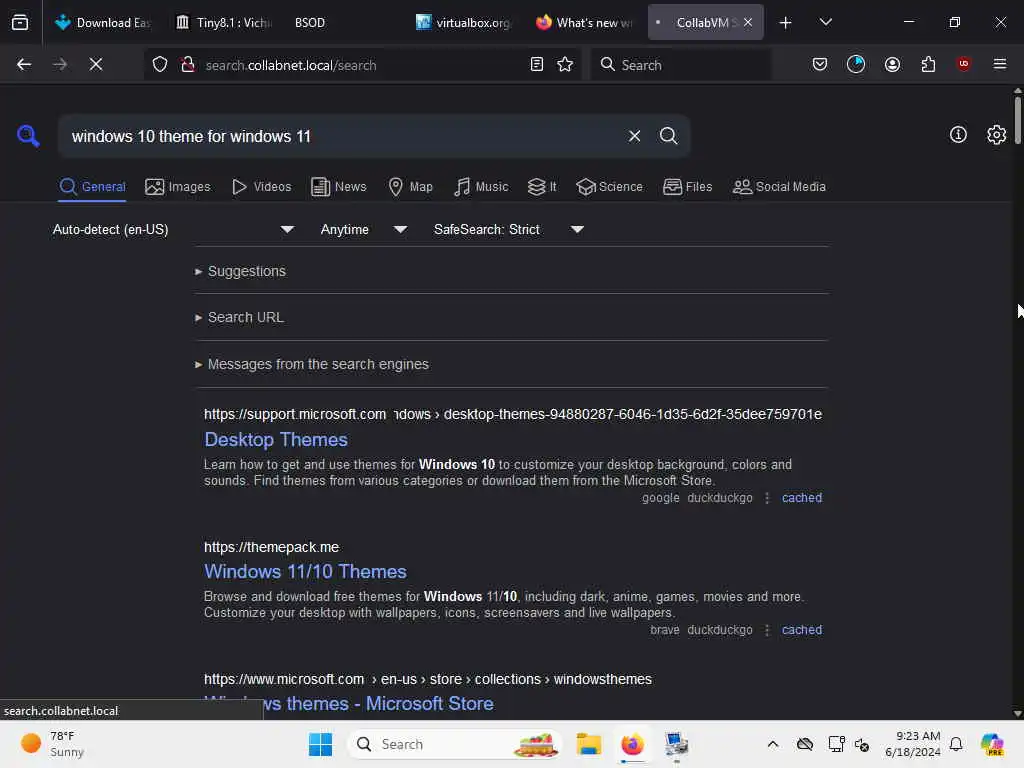
Task: Switch to What's new tab
Action: point(584,22)
